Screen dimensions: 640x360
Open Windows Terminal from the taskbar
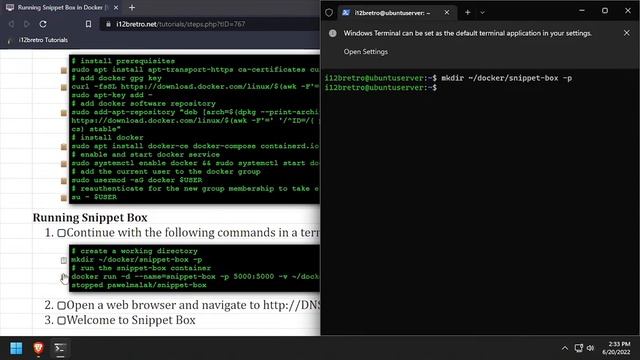pos(60,348)
